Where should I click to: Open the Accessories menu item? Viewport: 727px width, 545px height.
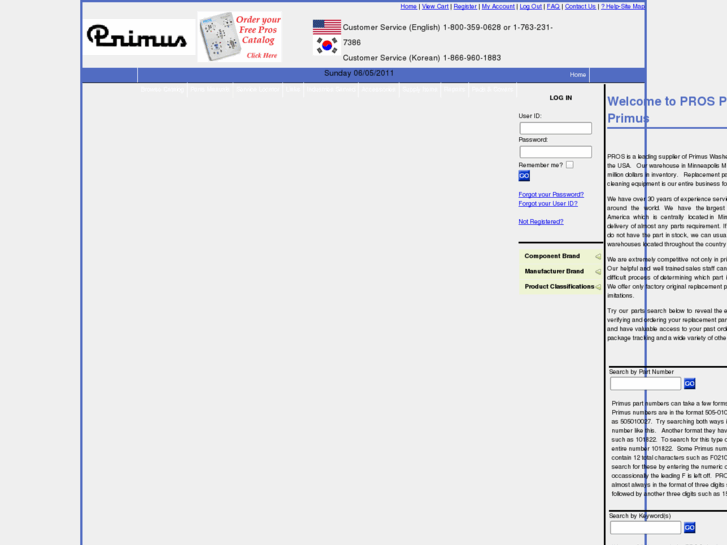pyautogui.click(x=378, y=90)
